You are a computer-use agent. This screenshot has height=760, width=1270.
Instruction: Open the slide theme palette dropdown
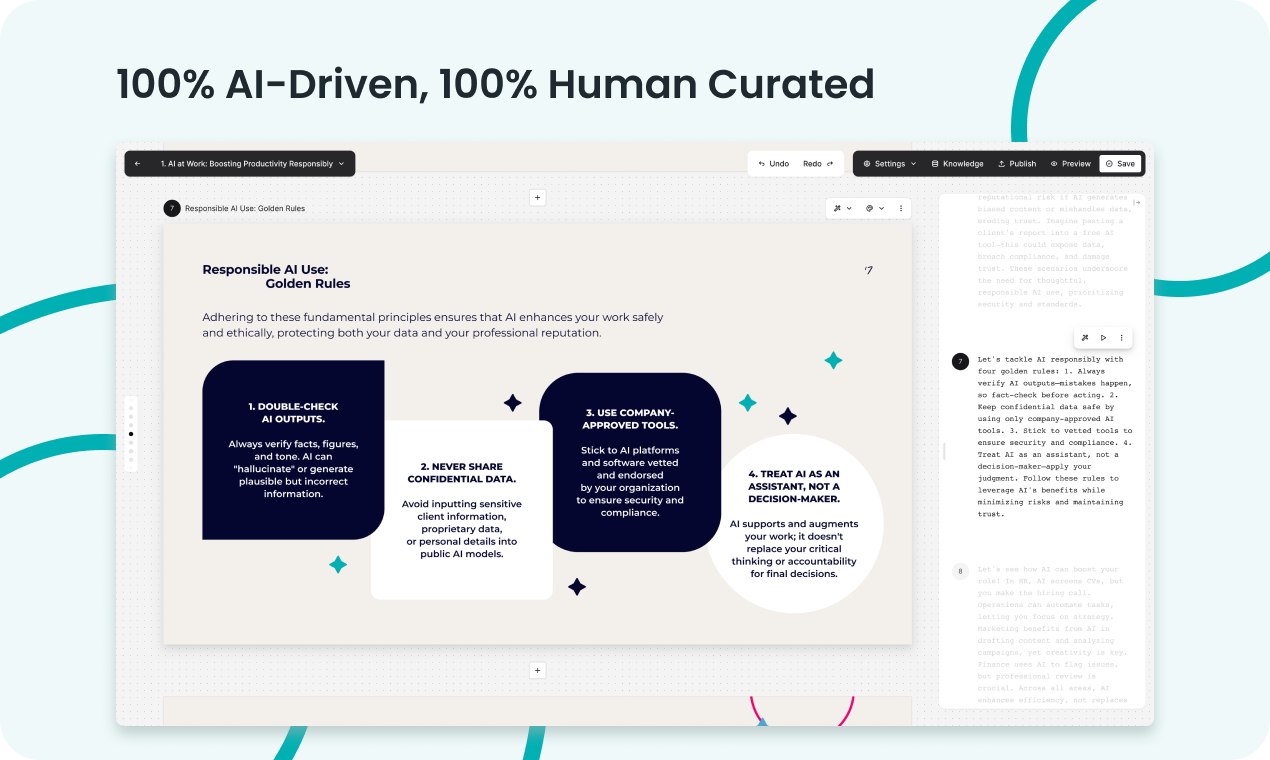tap(875, 208)
